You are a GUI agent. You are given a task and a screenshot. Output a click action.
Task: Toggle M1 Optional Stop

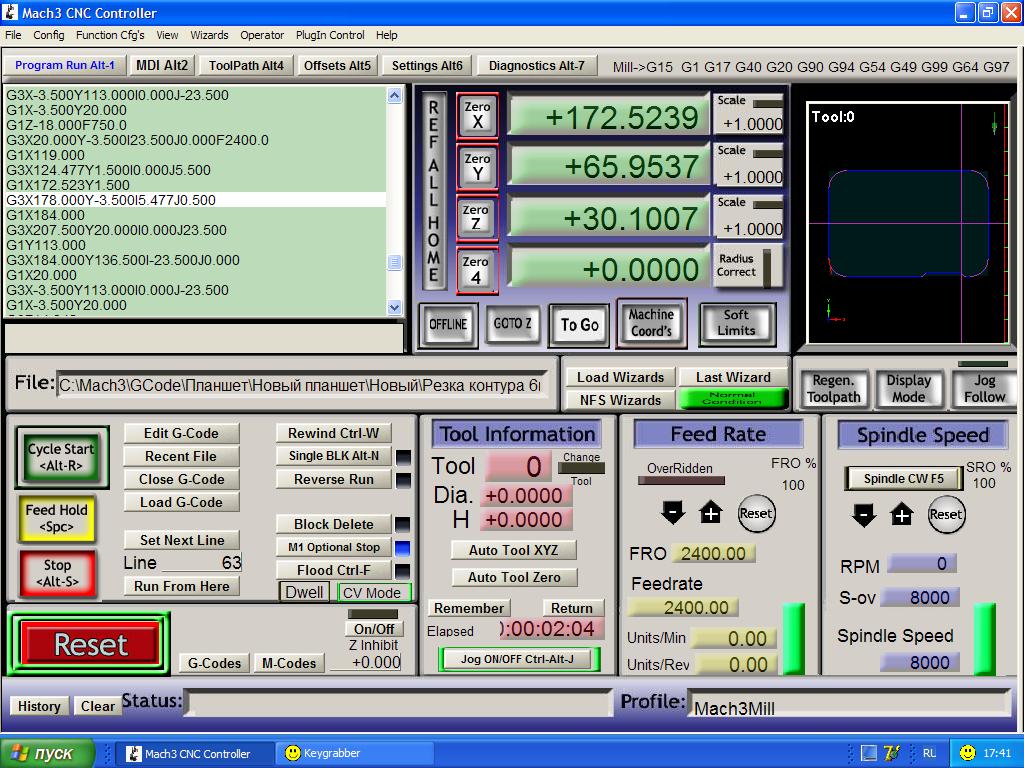coord(333,547)
